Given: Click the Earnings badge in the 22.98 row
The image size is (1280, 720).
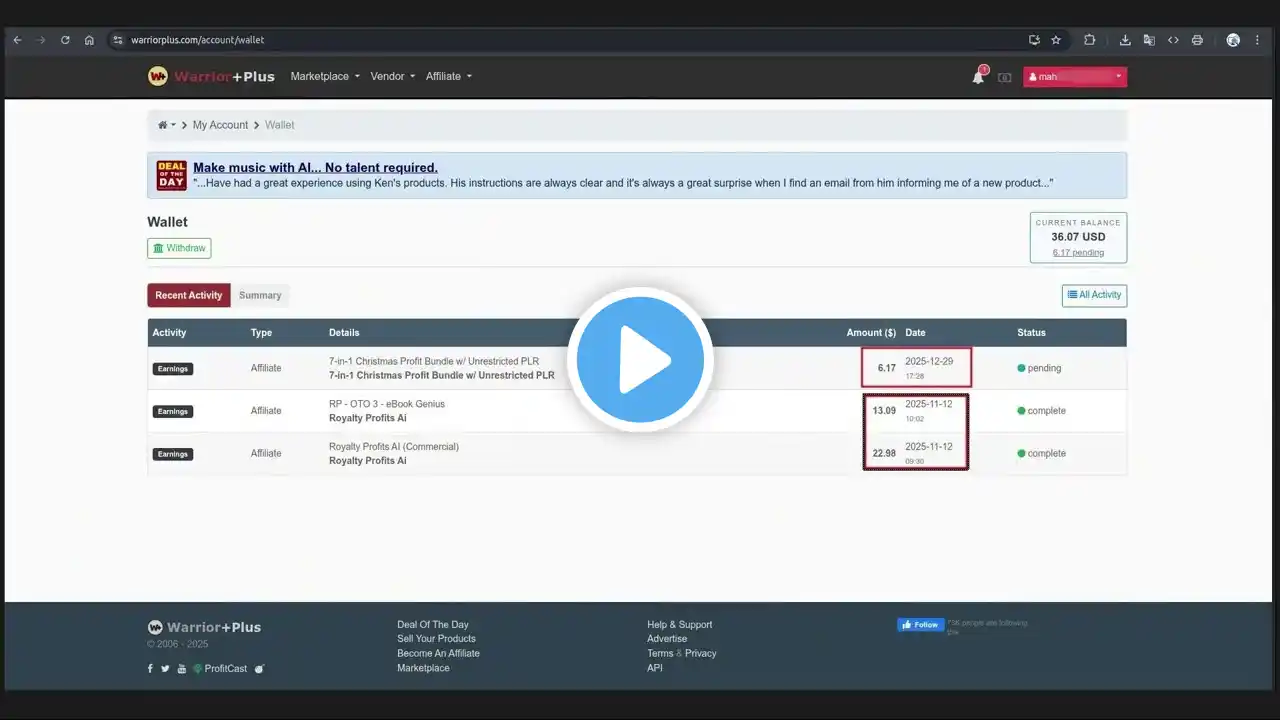Looking at the screenshot, I should [173, 454].
